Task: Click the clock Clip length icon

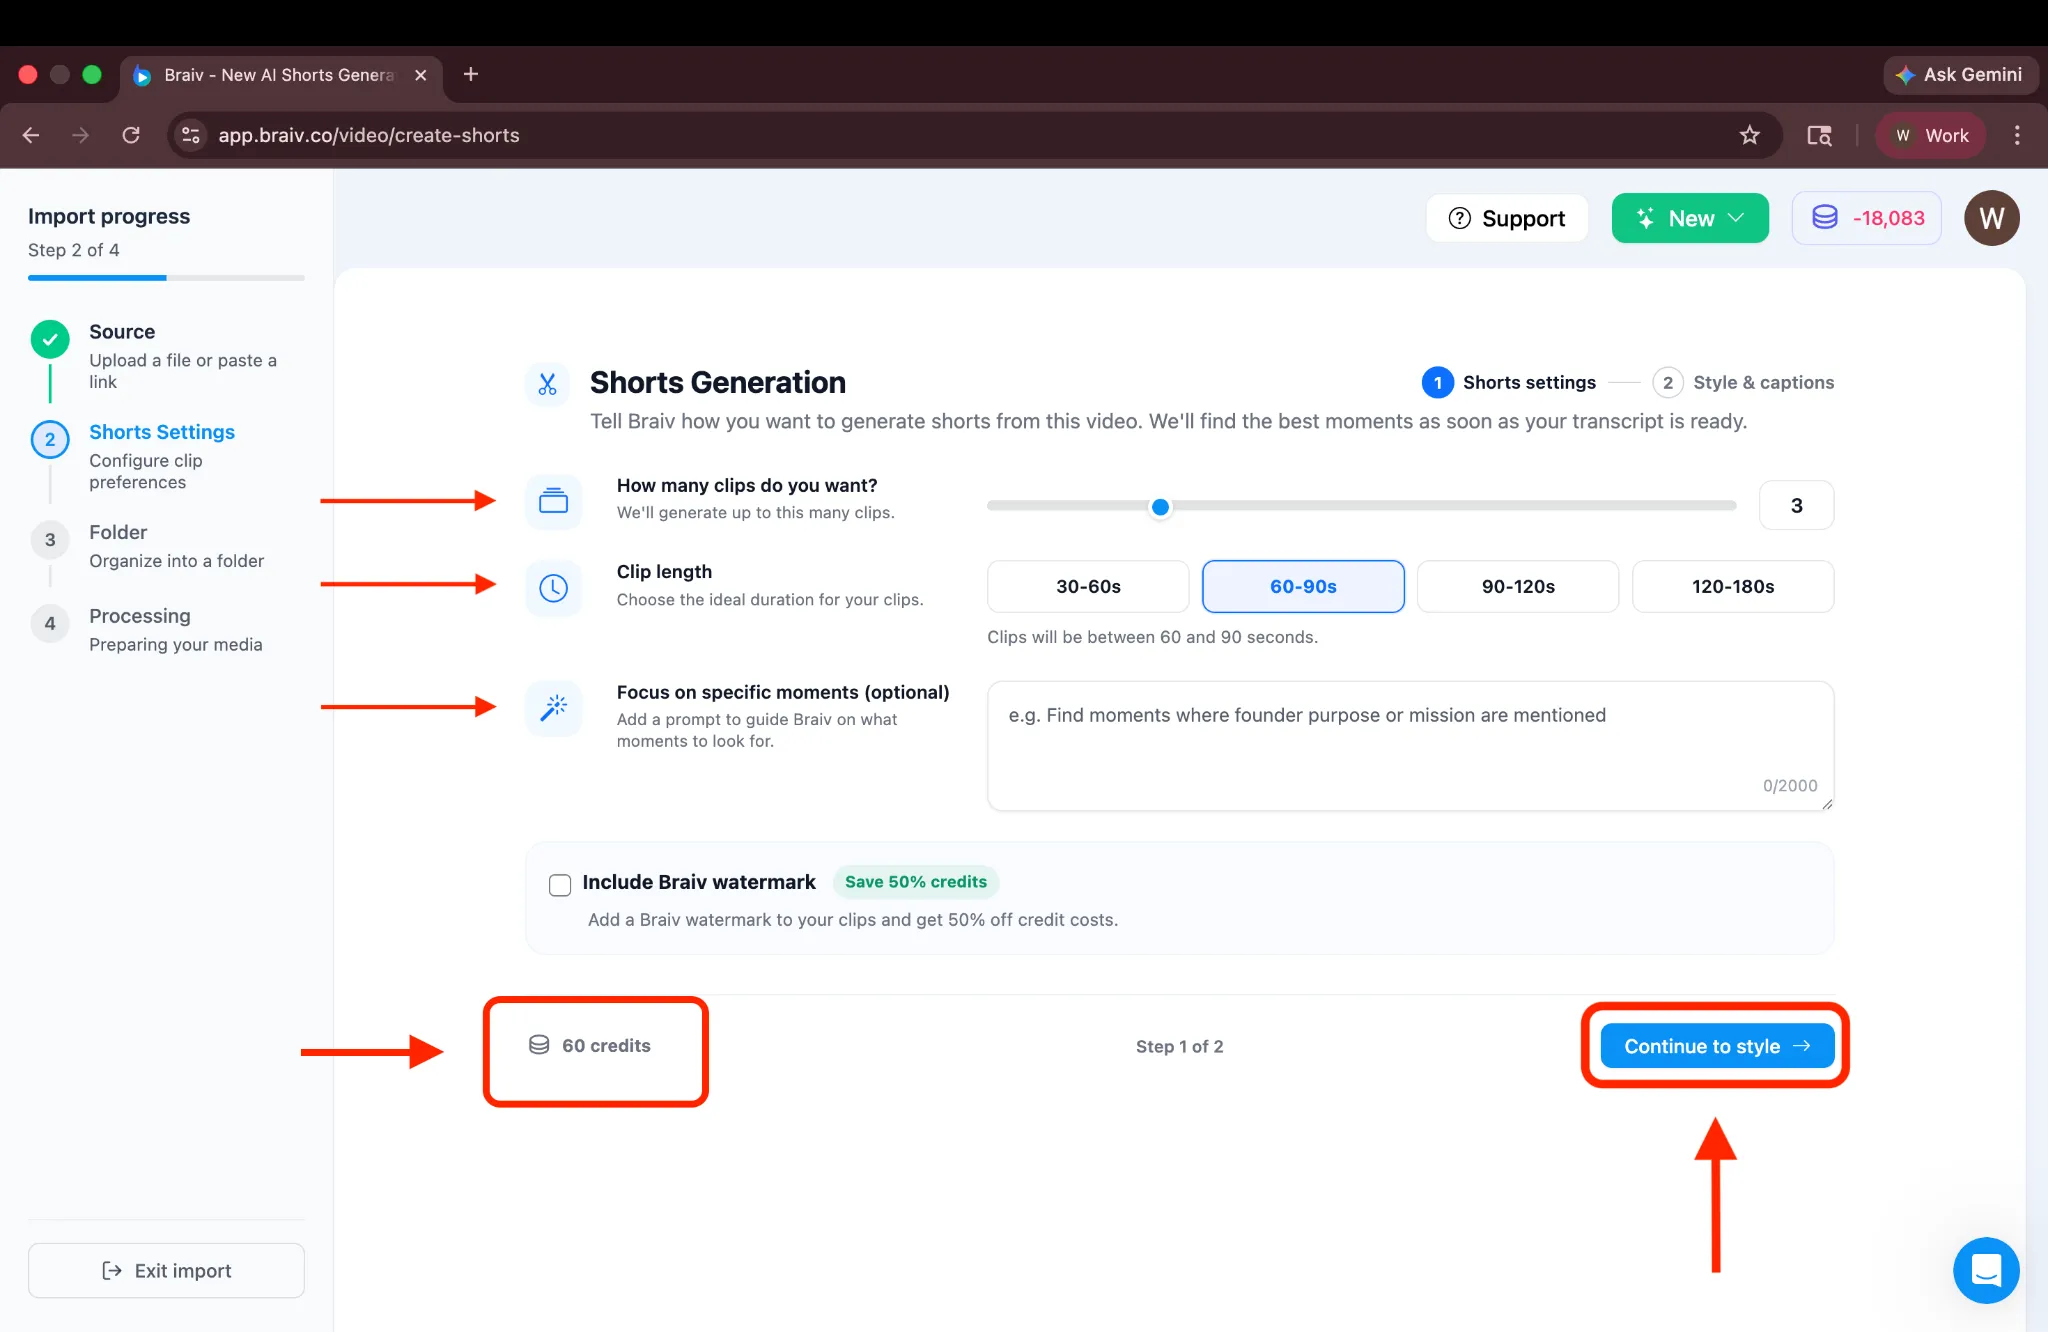Action: point(553,588)
